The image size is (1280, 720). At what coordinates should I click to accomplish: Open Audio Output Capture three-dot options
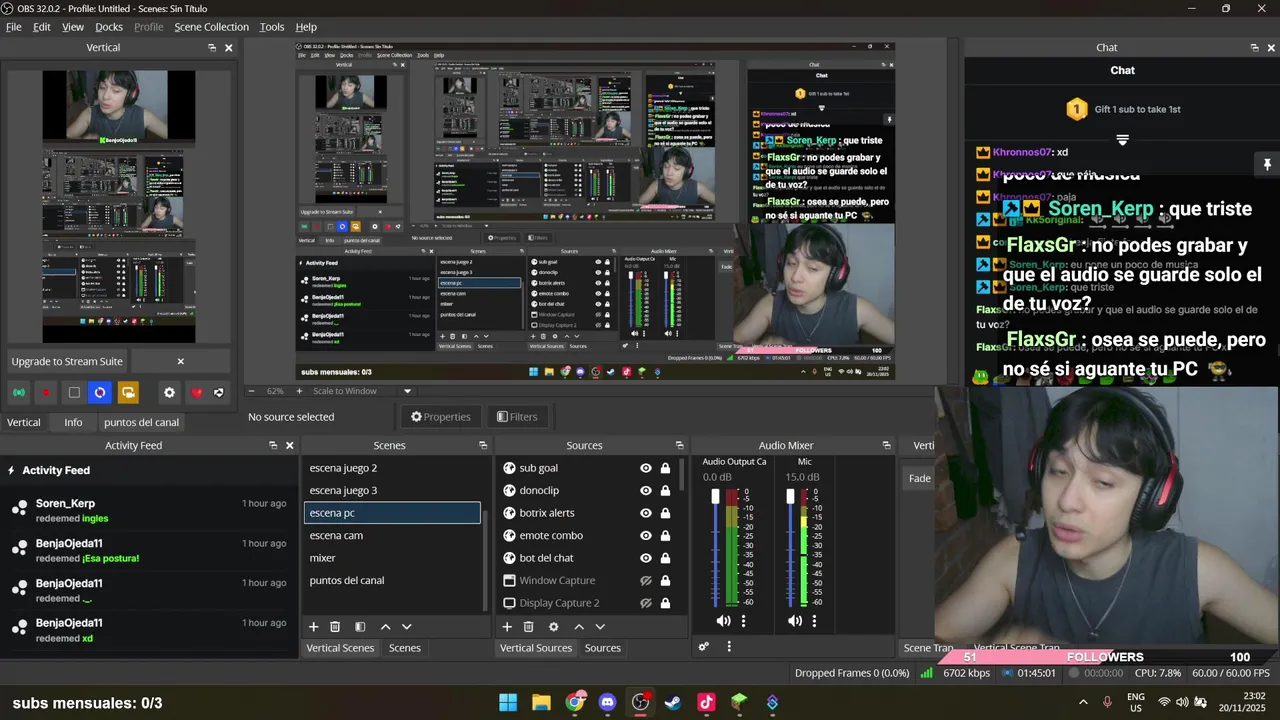coord(743,621)
